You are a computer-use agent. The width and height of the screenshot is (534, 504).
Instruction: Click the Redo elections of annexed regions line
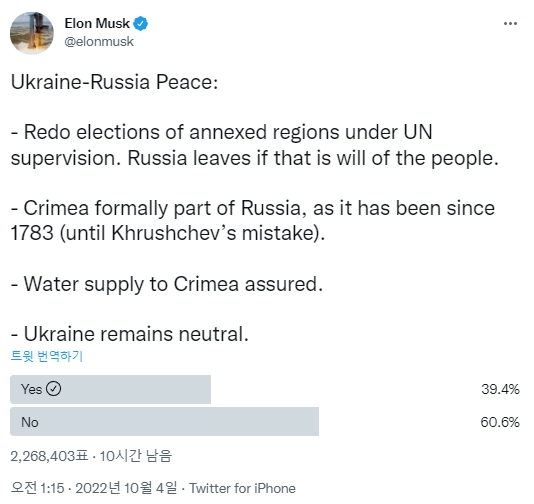[x=255, y=145]
